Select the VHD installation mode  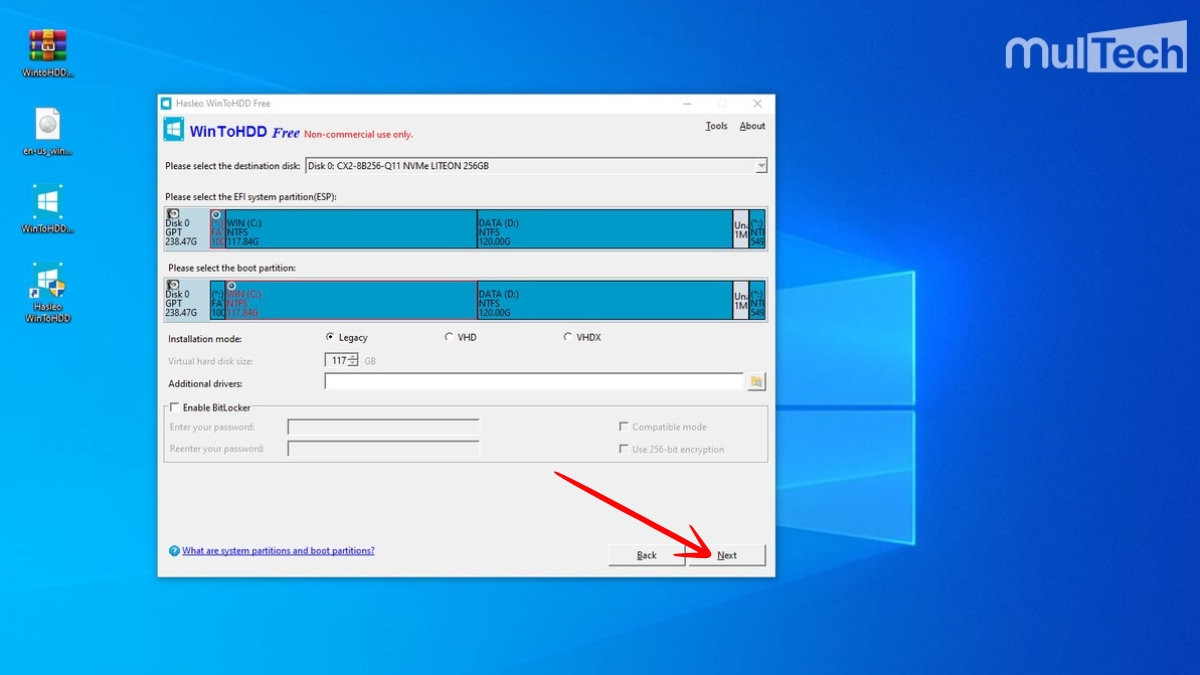[x=449, y=337]
